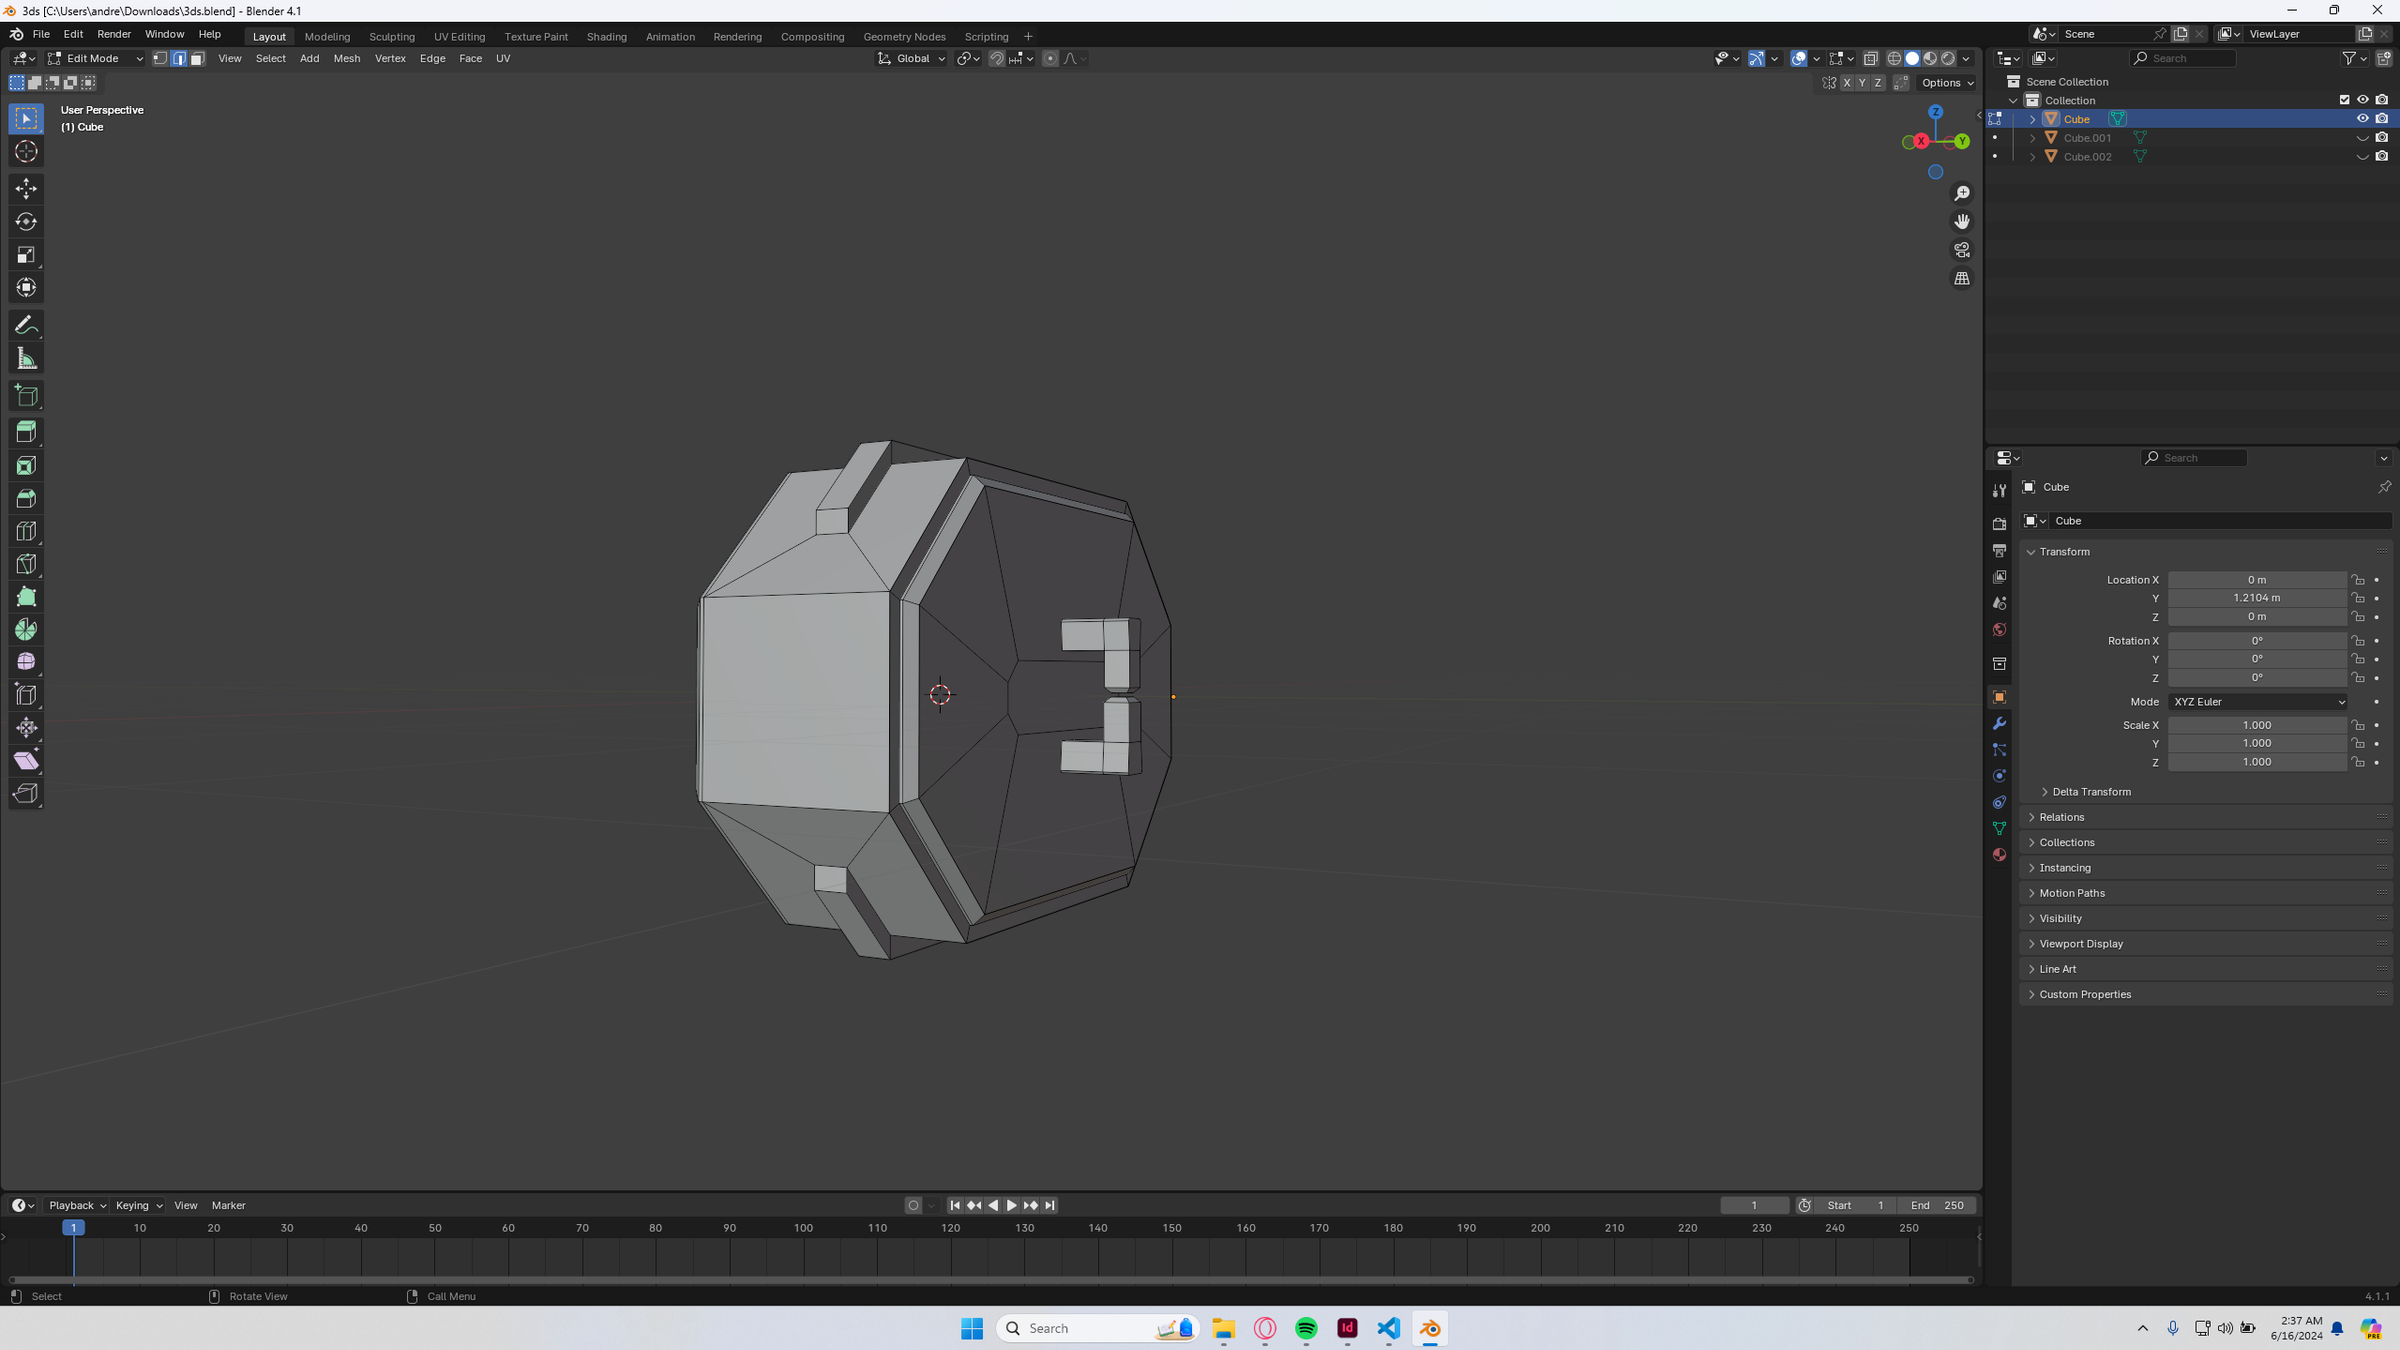Open the Mesh menu

346,58
